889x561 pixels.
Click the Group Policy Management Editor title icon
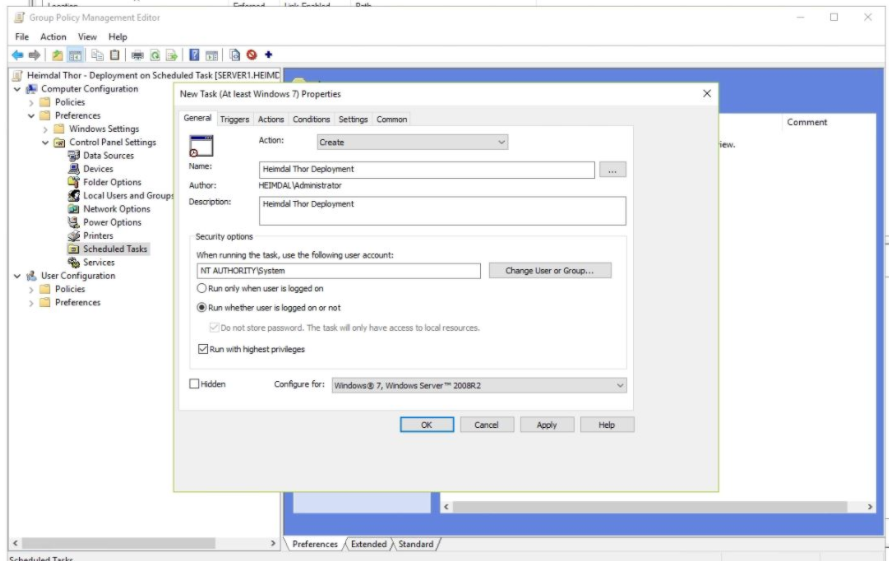pyautogui.click(x=19, y=18)
